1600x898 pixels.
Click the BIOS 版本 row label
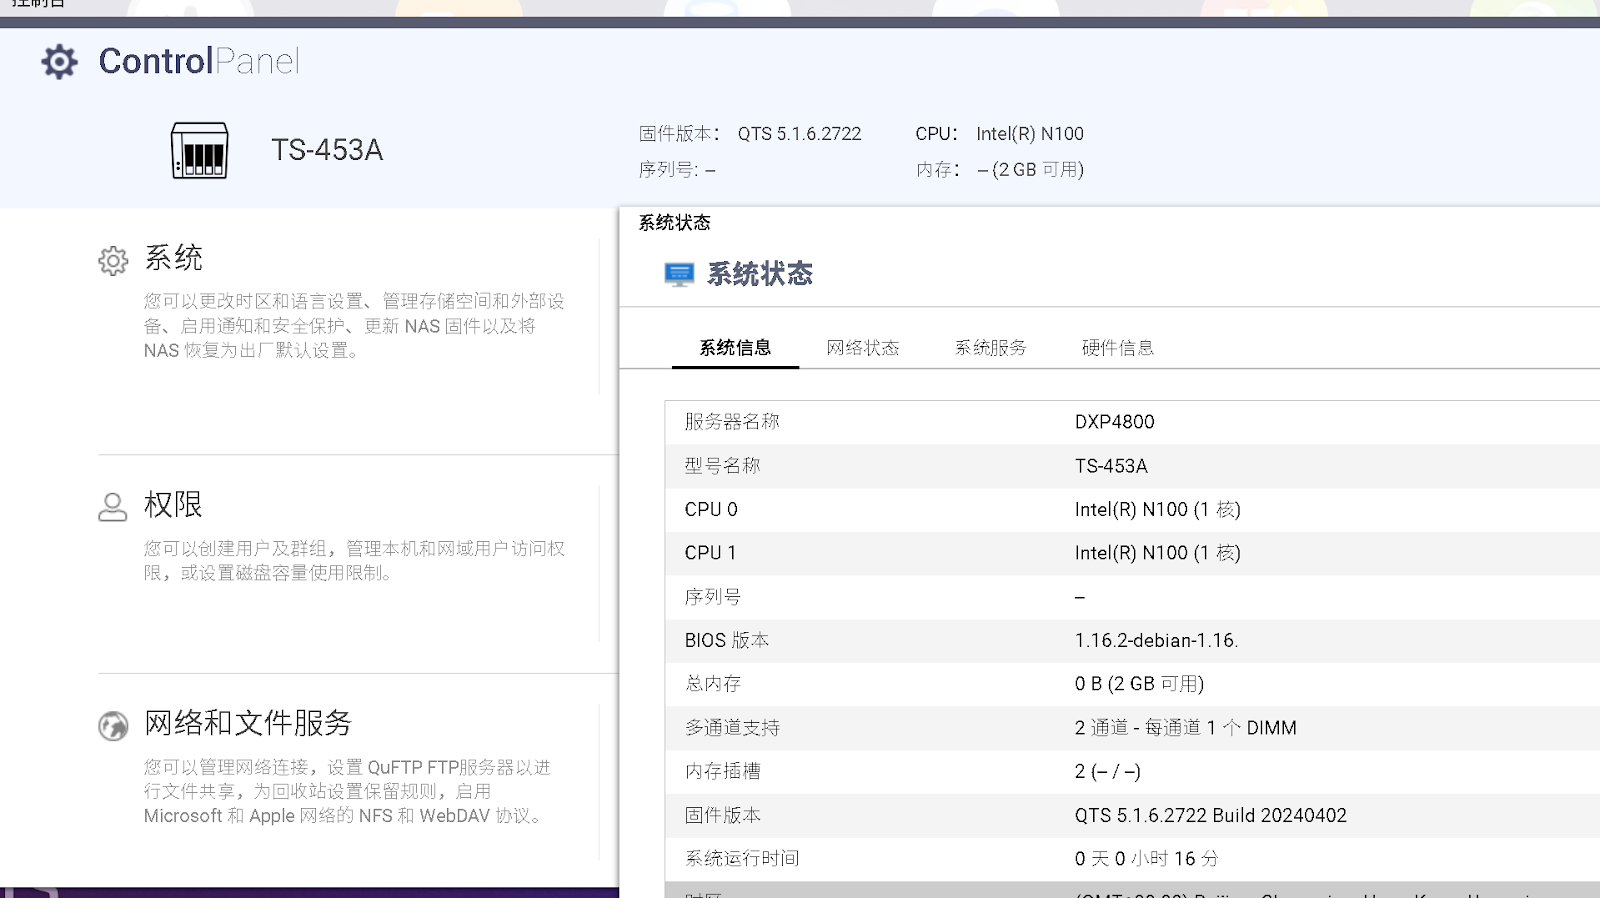coord(727,641)
